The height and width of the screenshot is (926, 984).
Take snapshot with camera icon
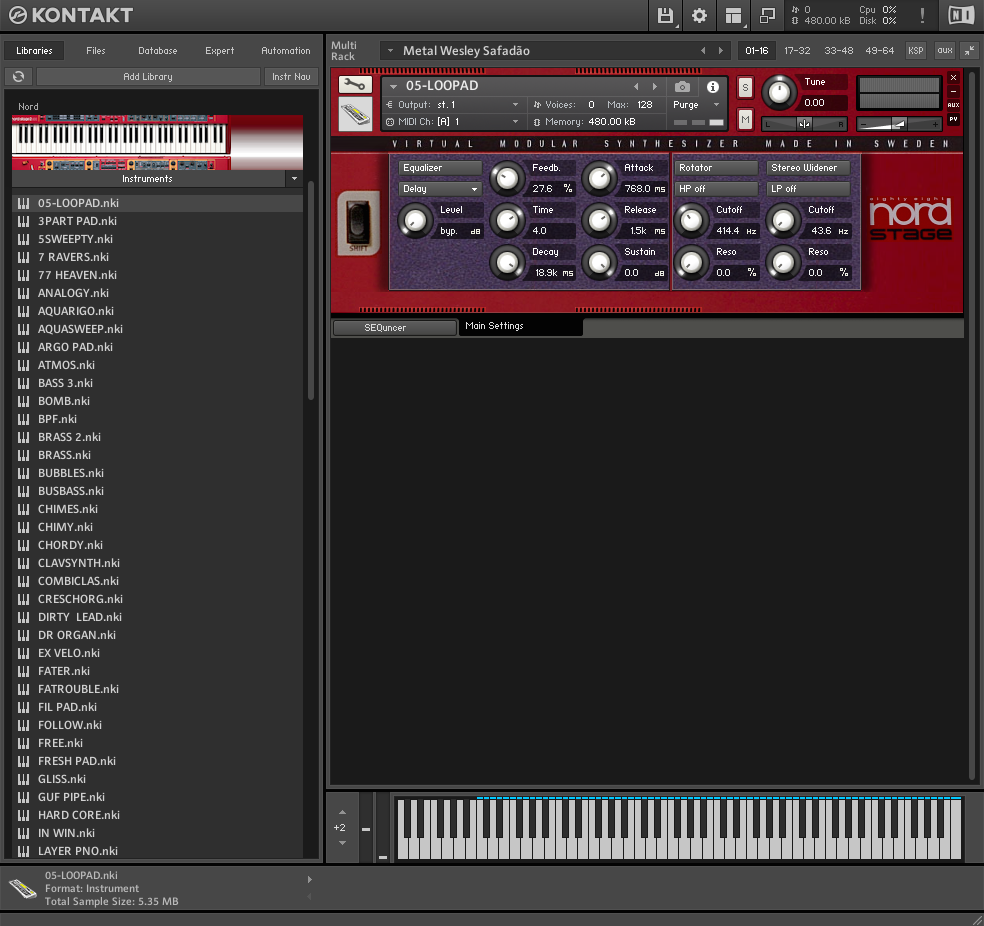[x=682, y=87]
